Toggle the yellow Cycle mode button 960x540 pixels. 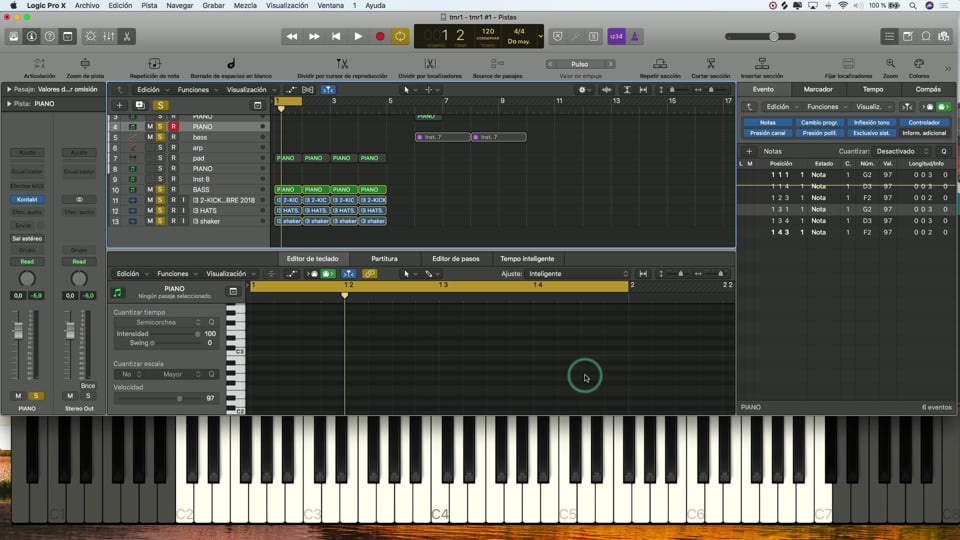(400, 37)
